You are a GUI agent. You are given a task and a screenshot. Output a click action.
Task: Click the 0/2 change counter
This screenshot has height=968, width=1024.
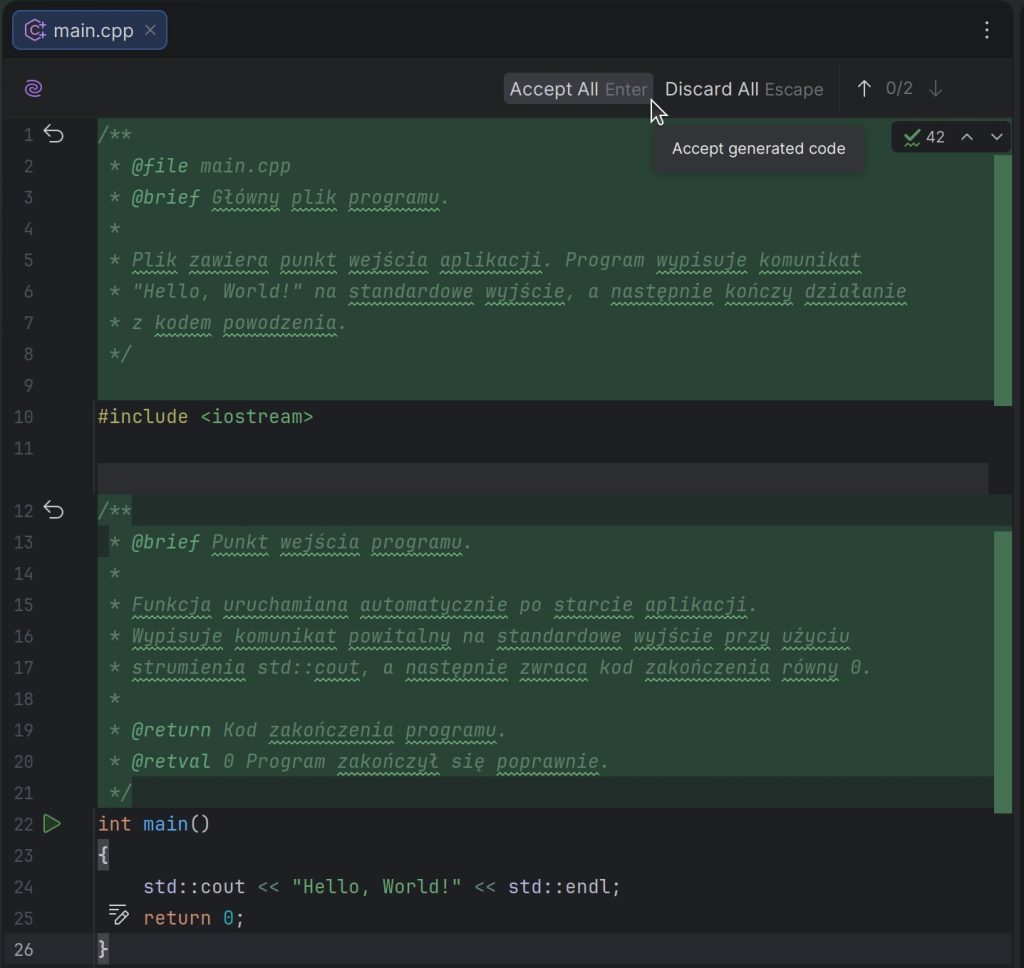point(899,89)
